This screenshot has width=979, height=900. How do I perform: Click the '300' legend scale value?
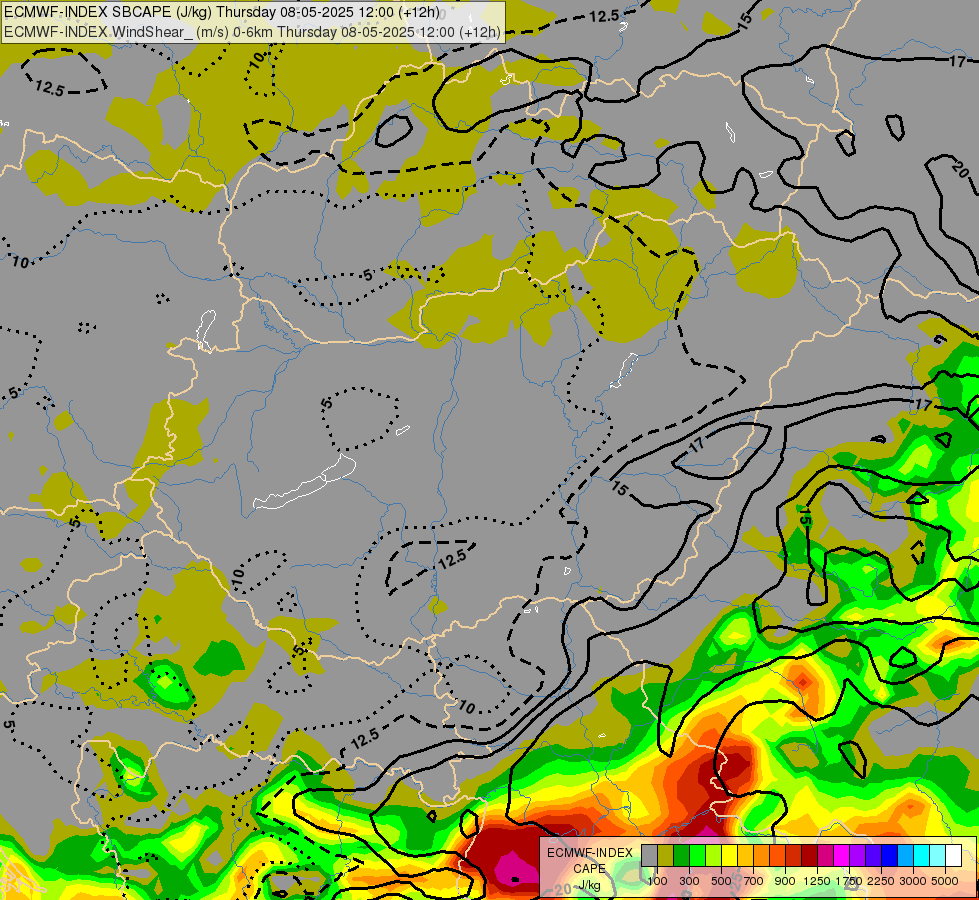click(689, 881)
